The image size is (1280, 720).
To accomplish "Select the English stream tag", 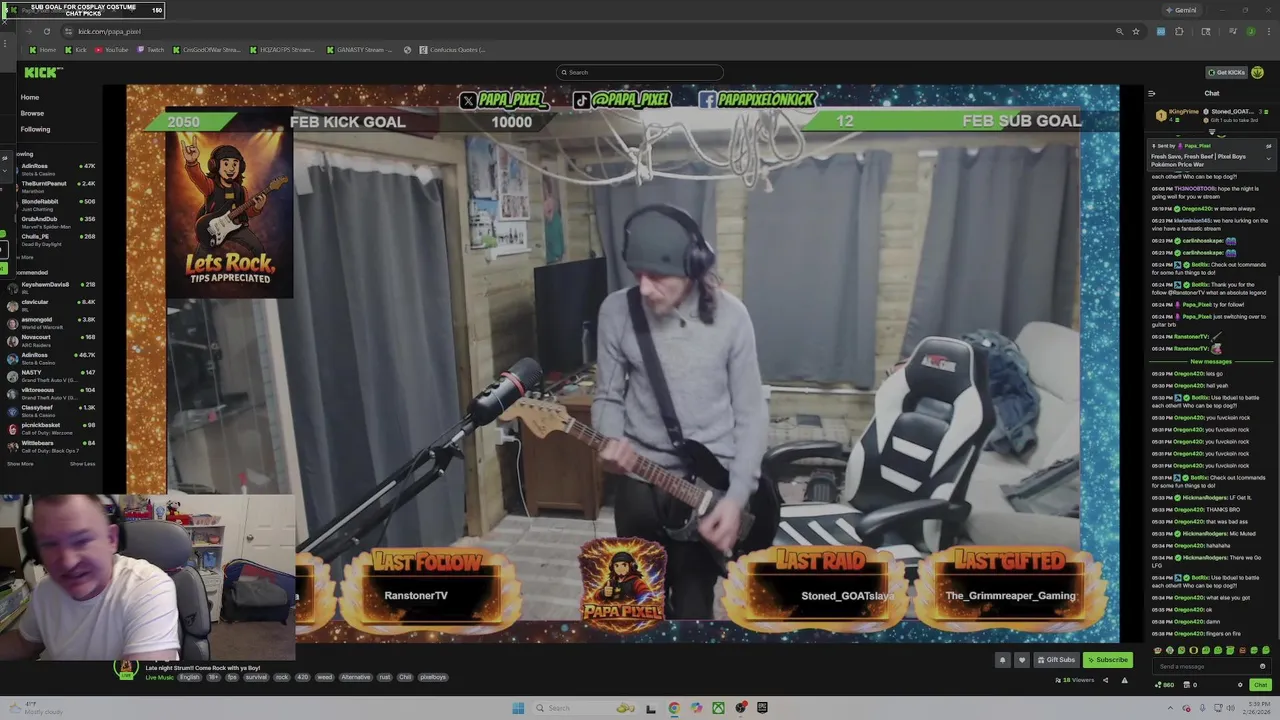I will pyautogui.click(x=189, y=677).
